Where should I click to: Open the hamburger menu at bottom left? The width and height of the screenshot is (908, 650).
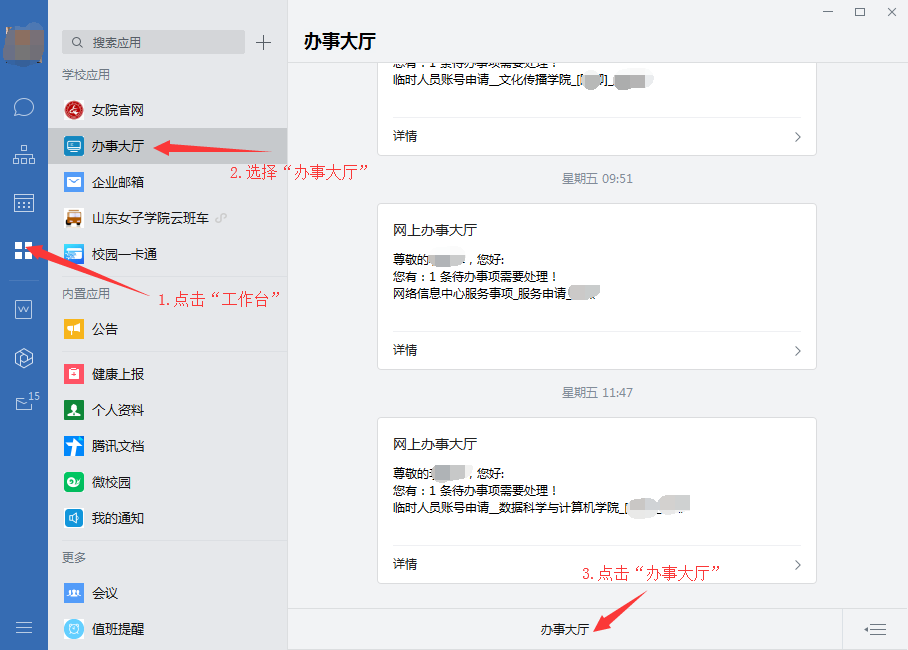(x=24, y=627)
